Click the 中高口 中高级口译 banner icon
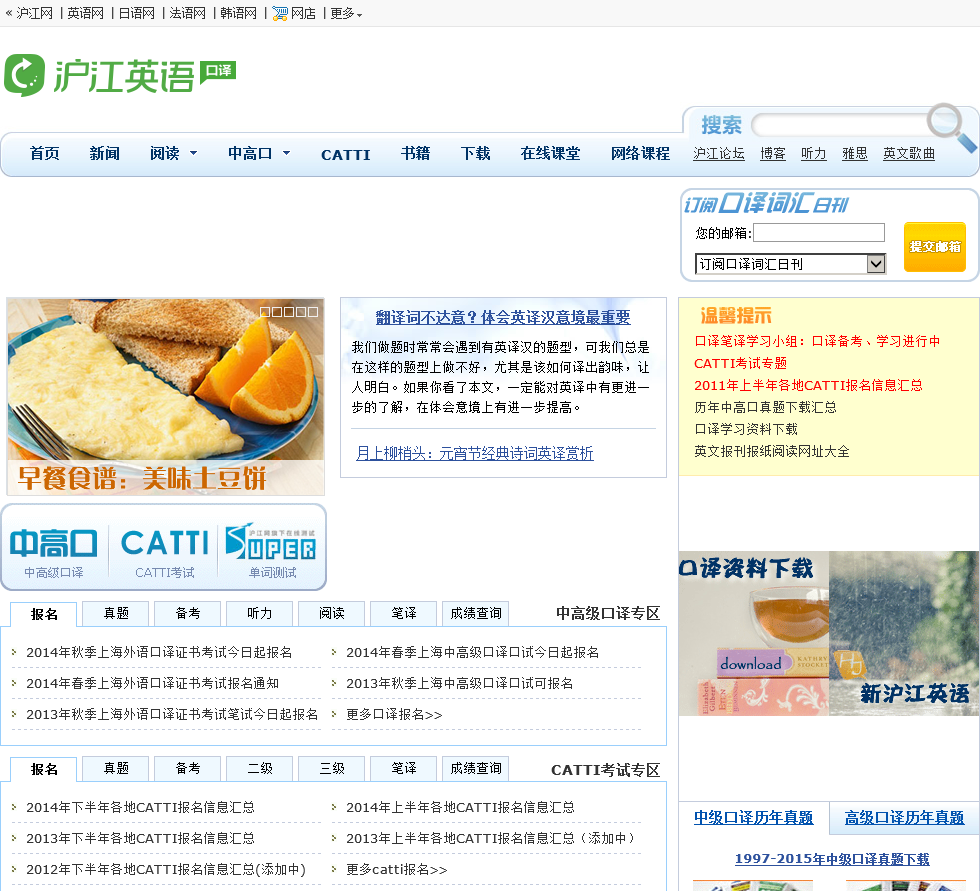Image resolution: width=980 pixels, height=891 pixels. tap(54, 553)
